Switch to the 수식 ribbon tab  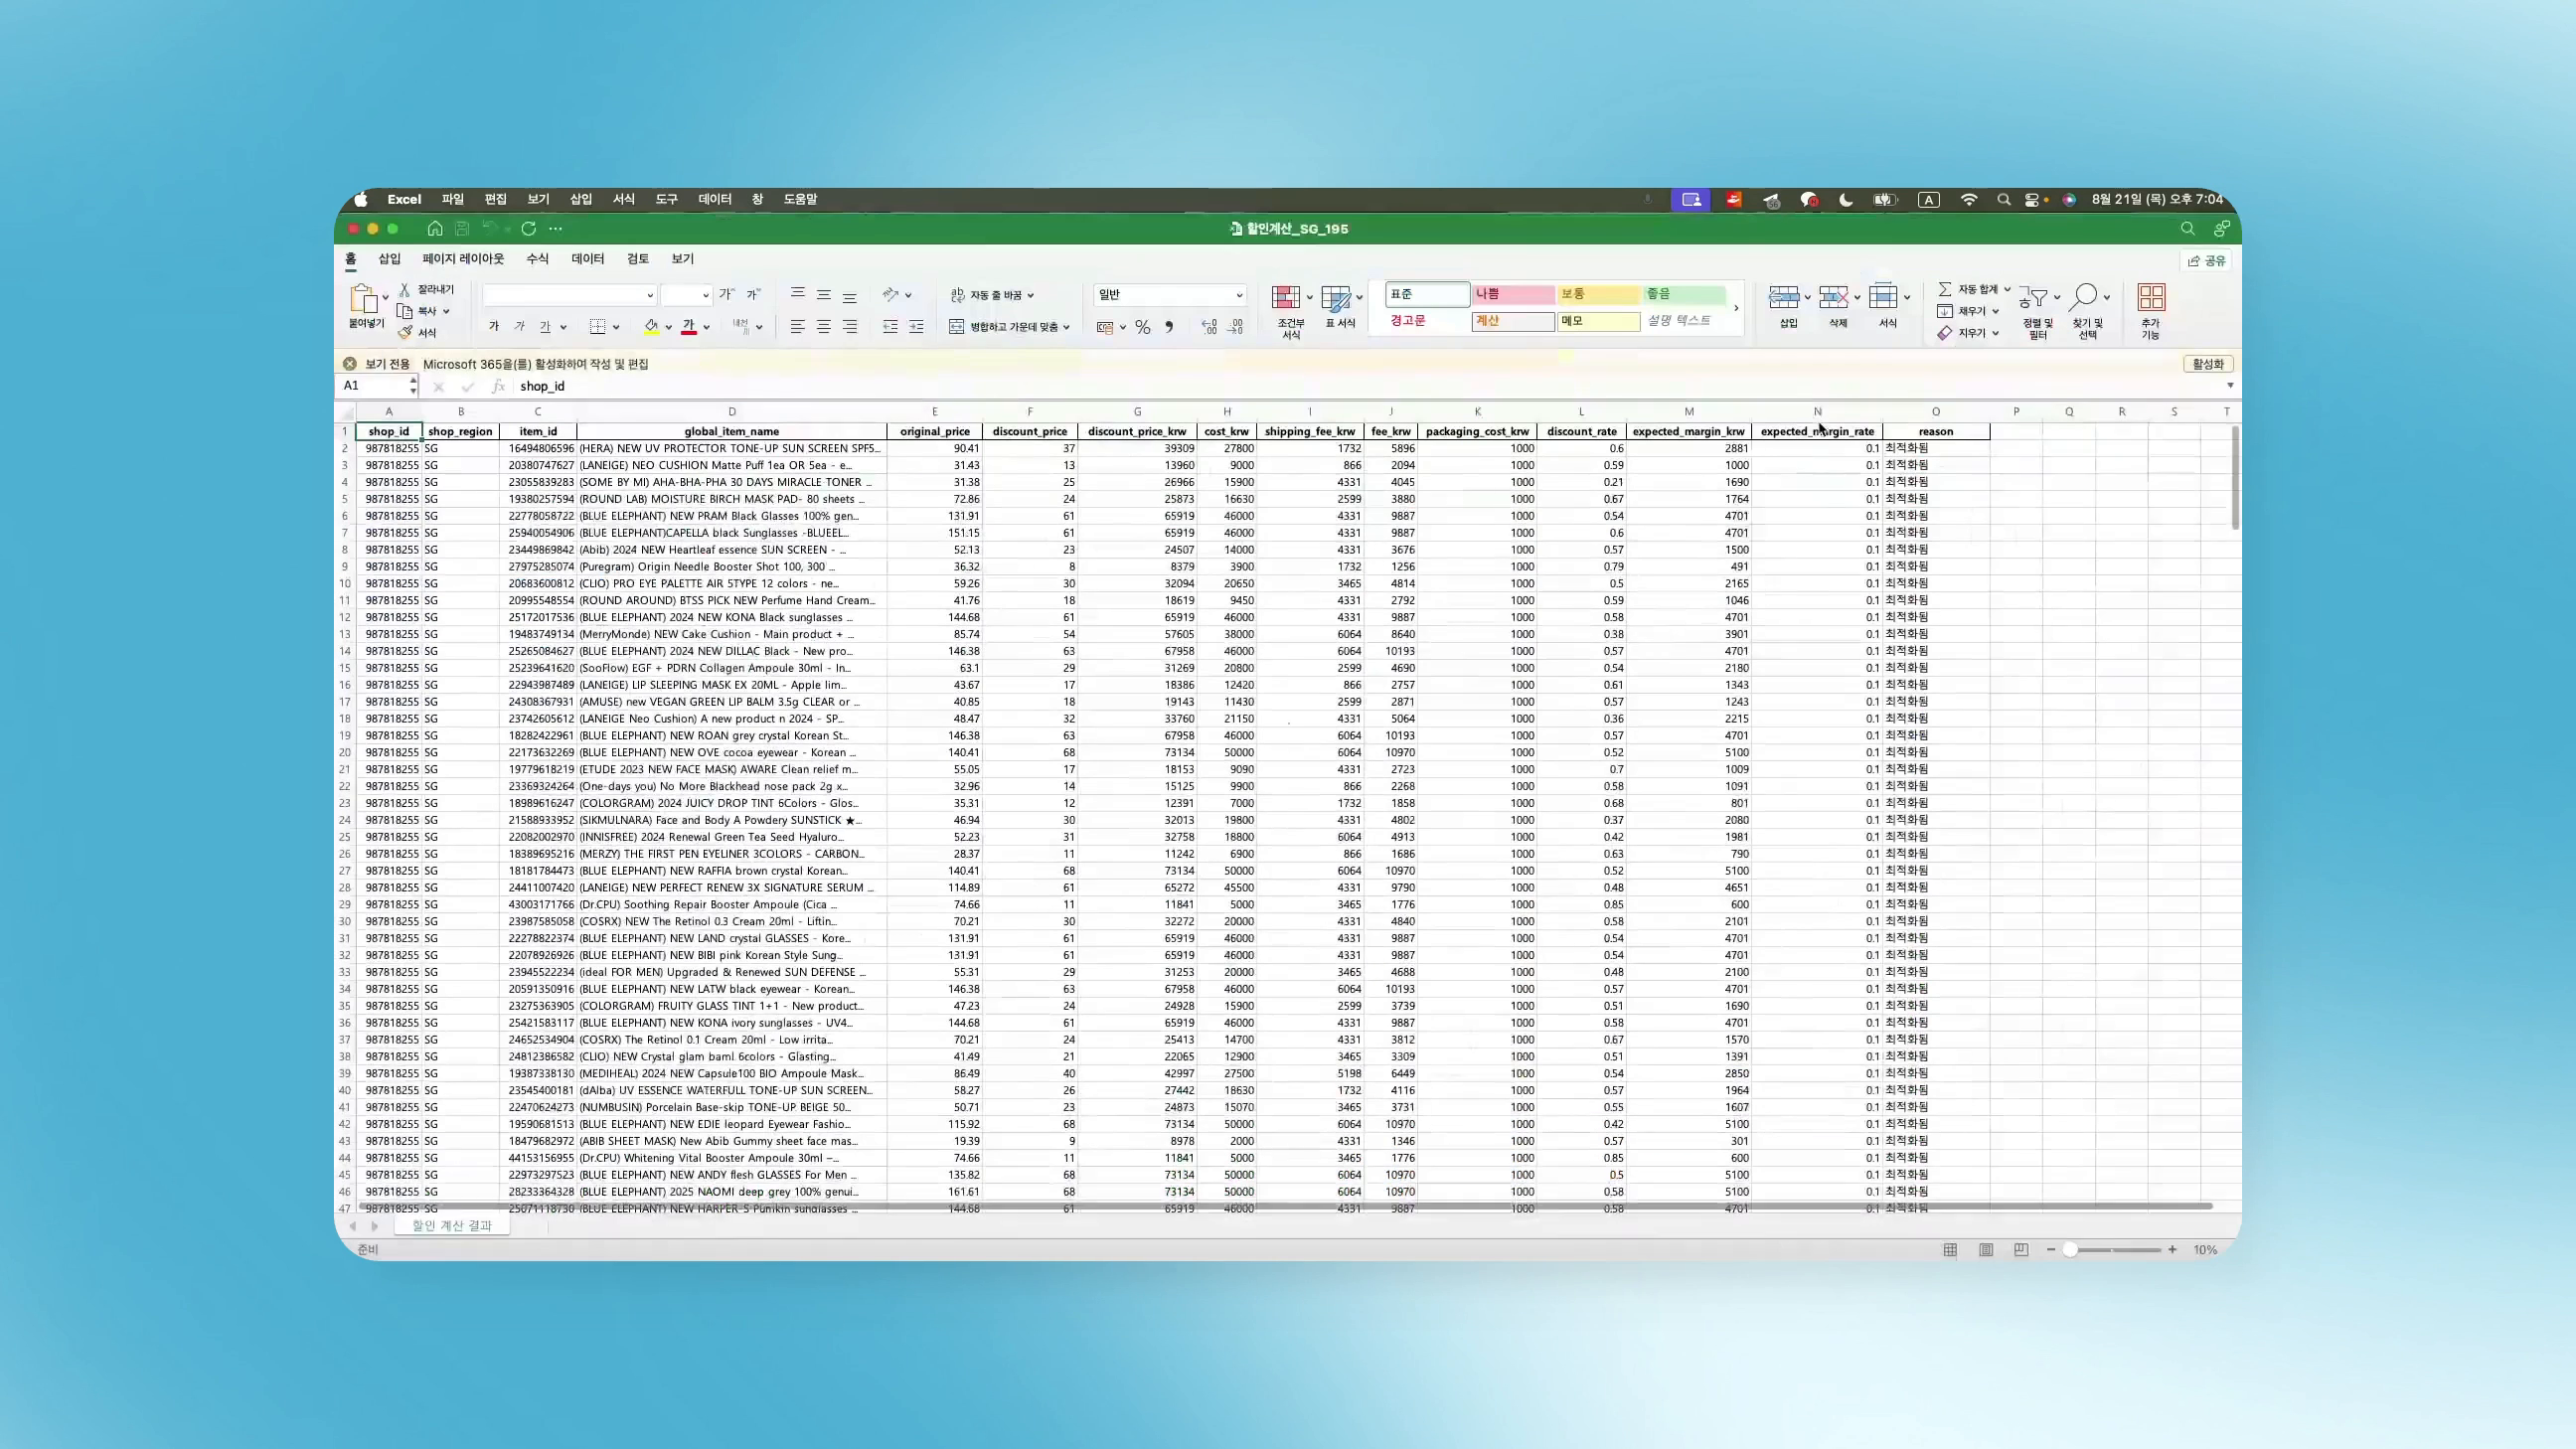(538, 259)
